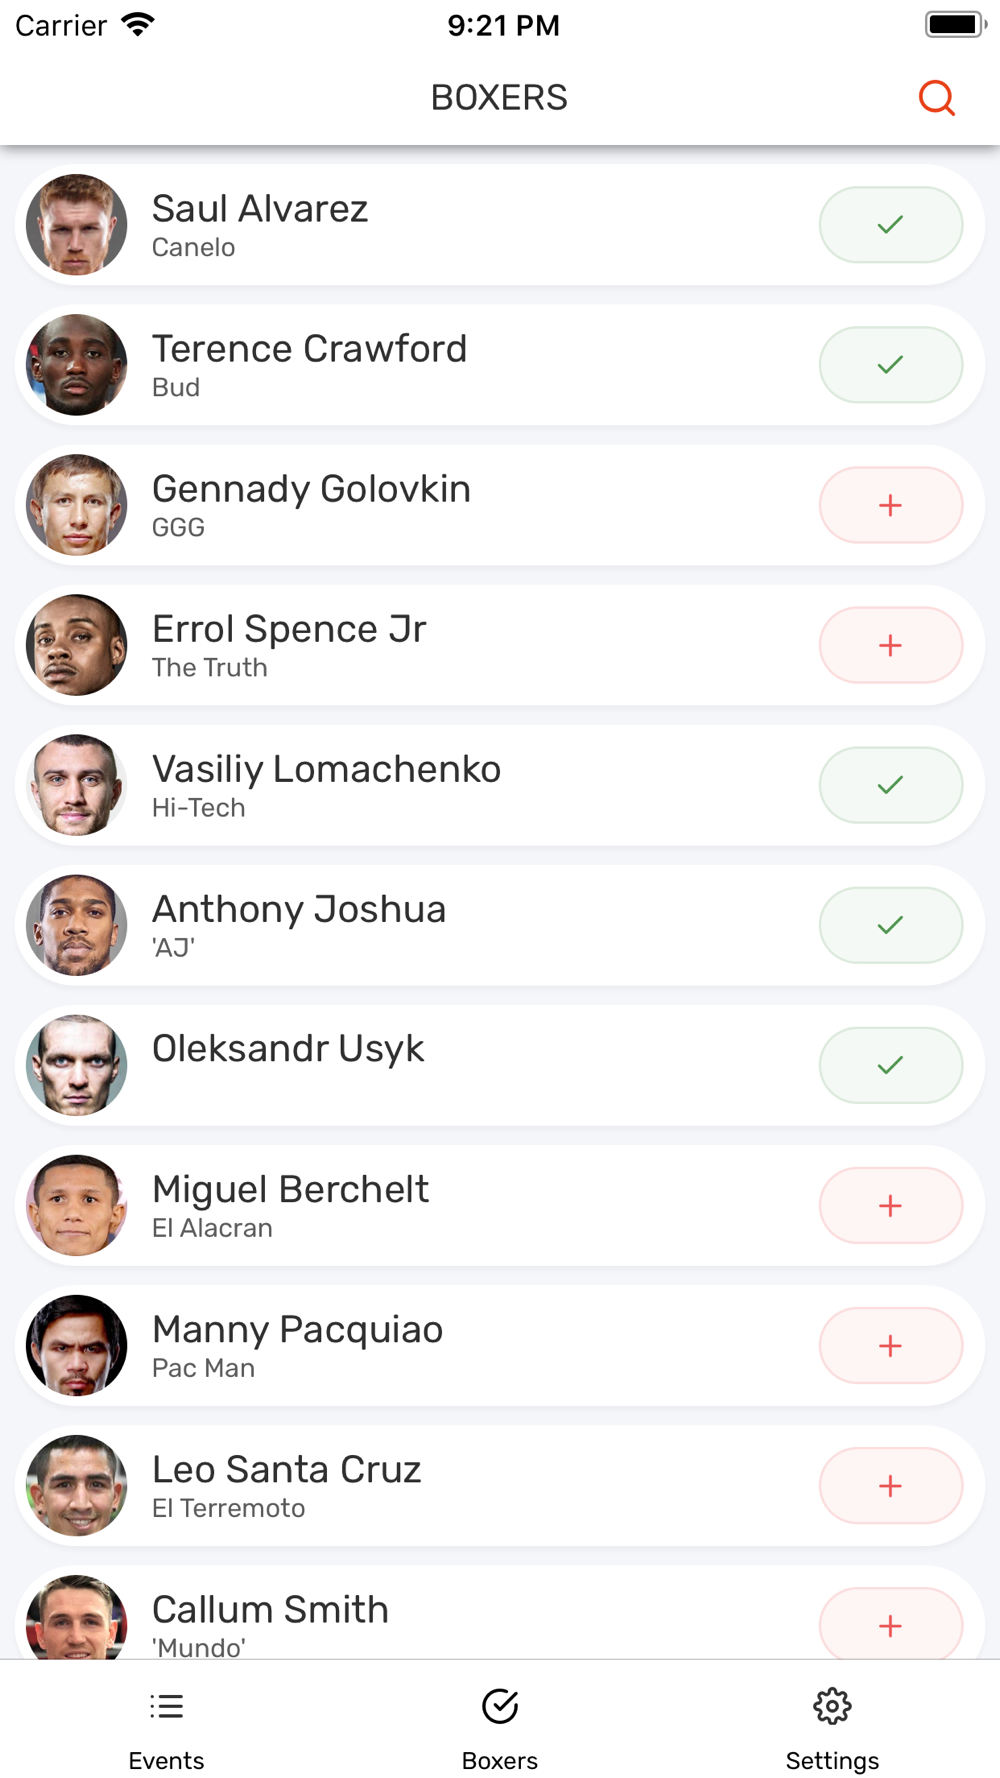The height and width of the screenshot is (1778, 1000).
Task: Add Errol Spence Jr using plus
Action: coord(891,645)
